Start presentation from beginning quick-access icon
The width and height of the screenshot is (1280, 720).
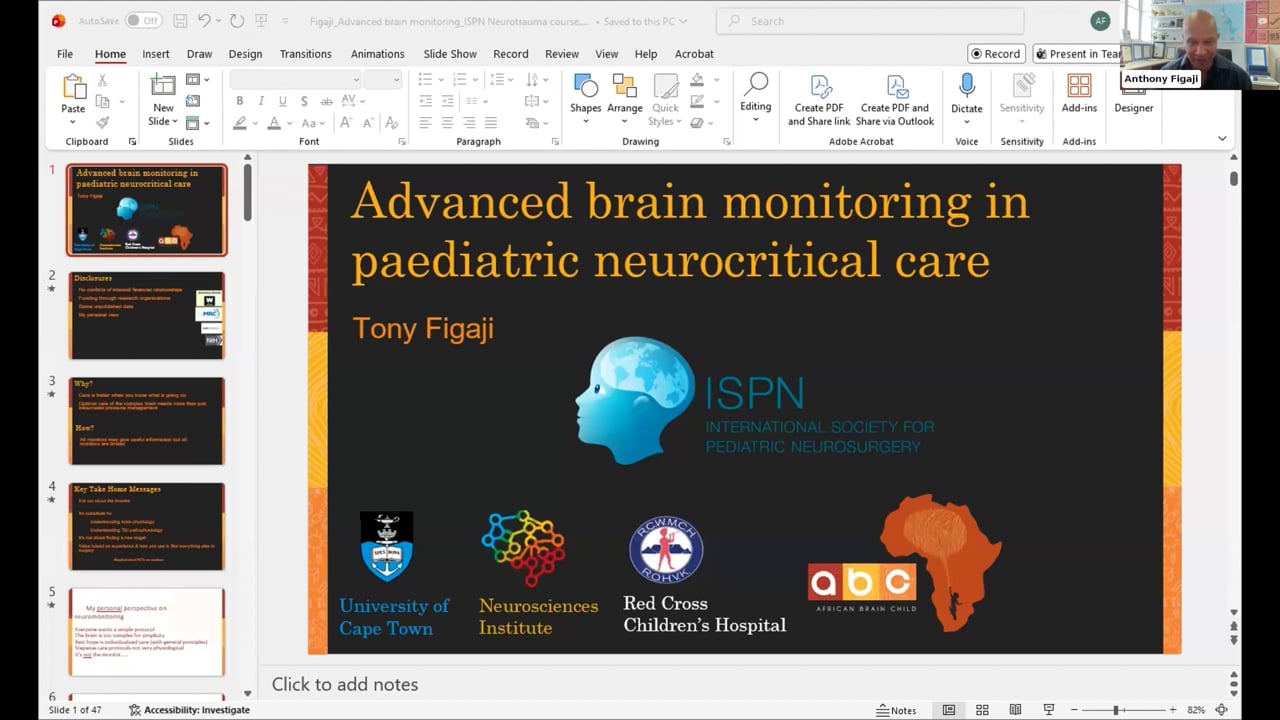click(261, 20)
